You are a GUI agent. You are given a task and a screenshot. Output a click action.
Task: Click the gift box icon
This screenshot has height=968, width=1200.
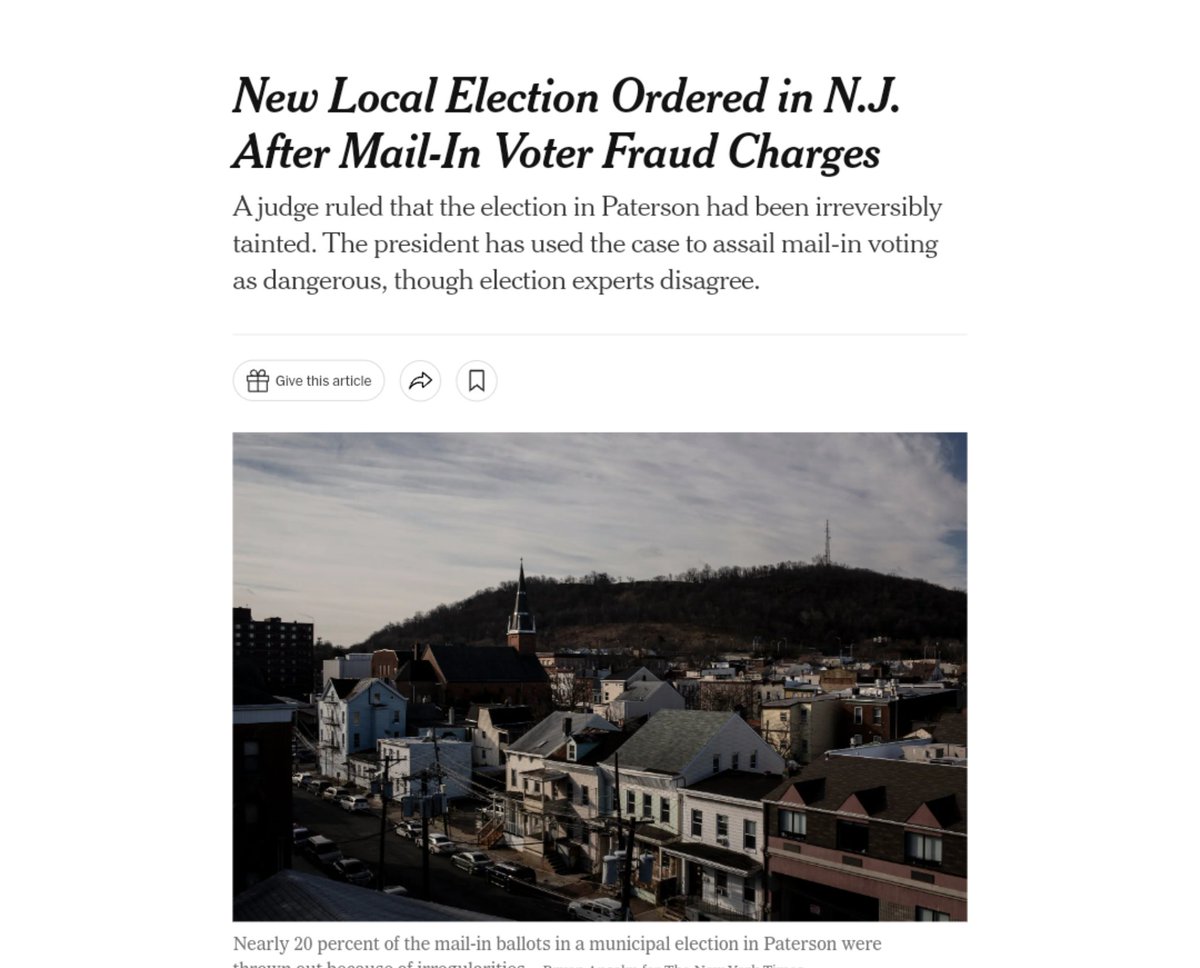click(258, 381)
